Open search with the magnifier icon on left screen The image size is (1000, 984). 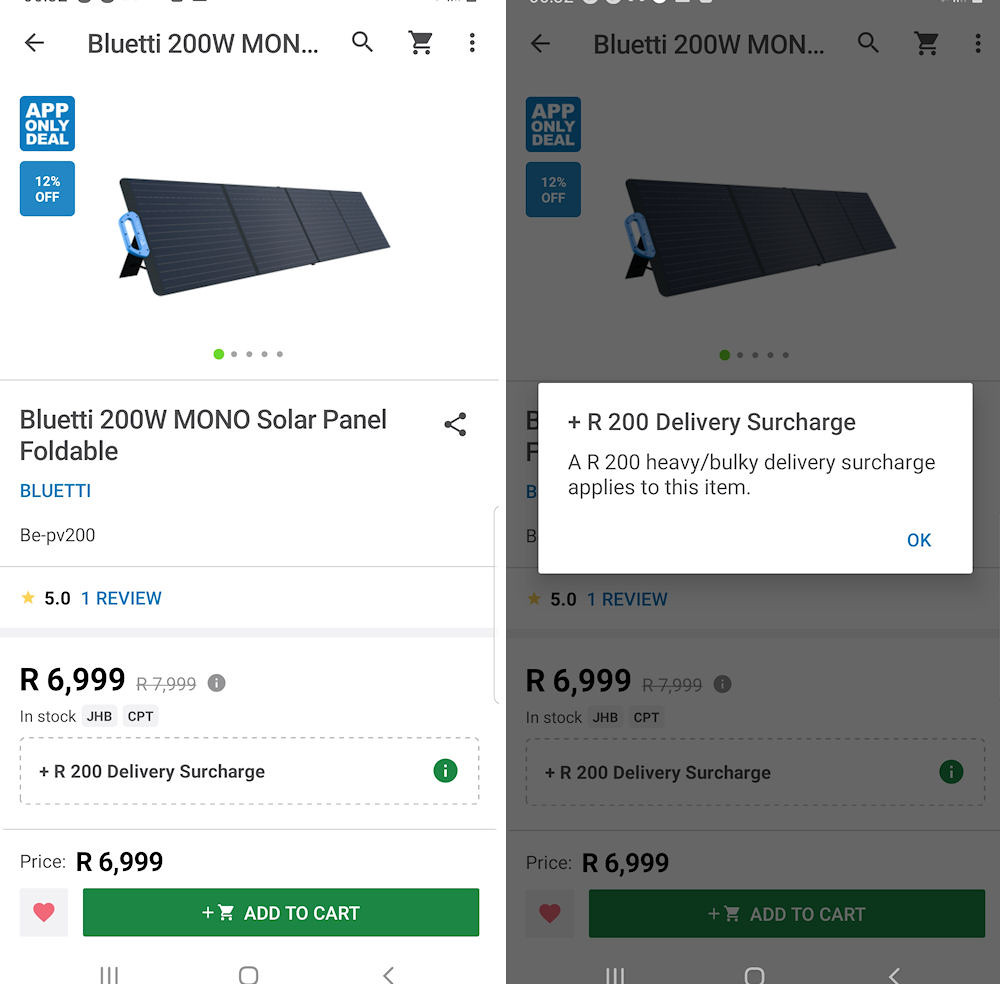point(362,42)
